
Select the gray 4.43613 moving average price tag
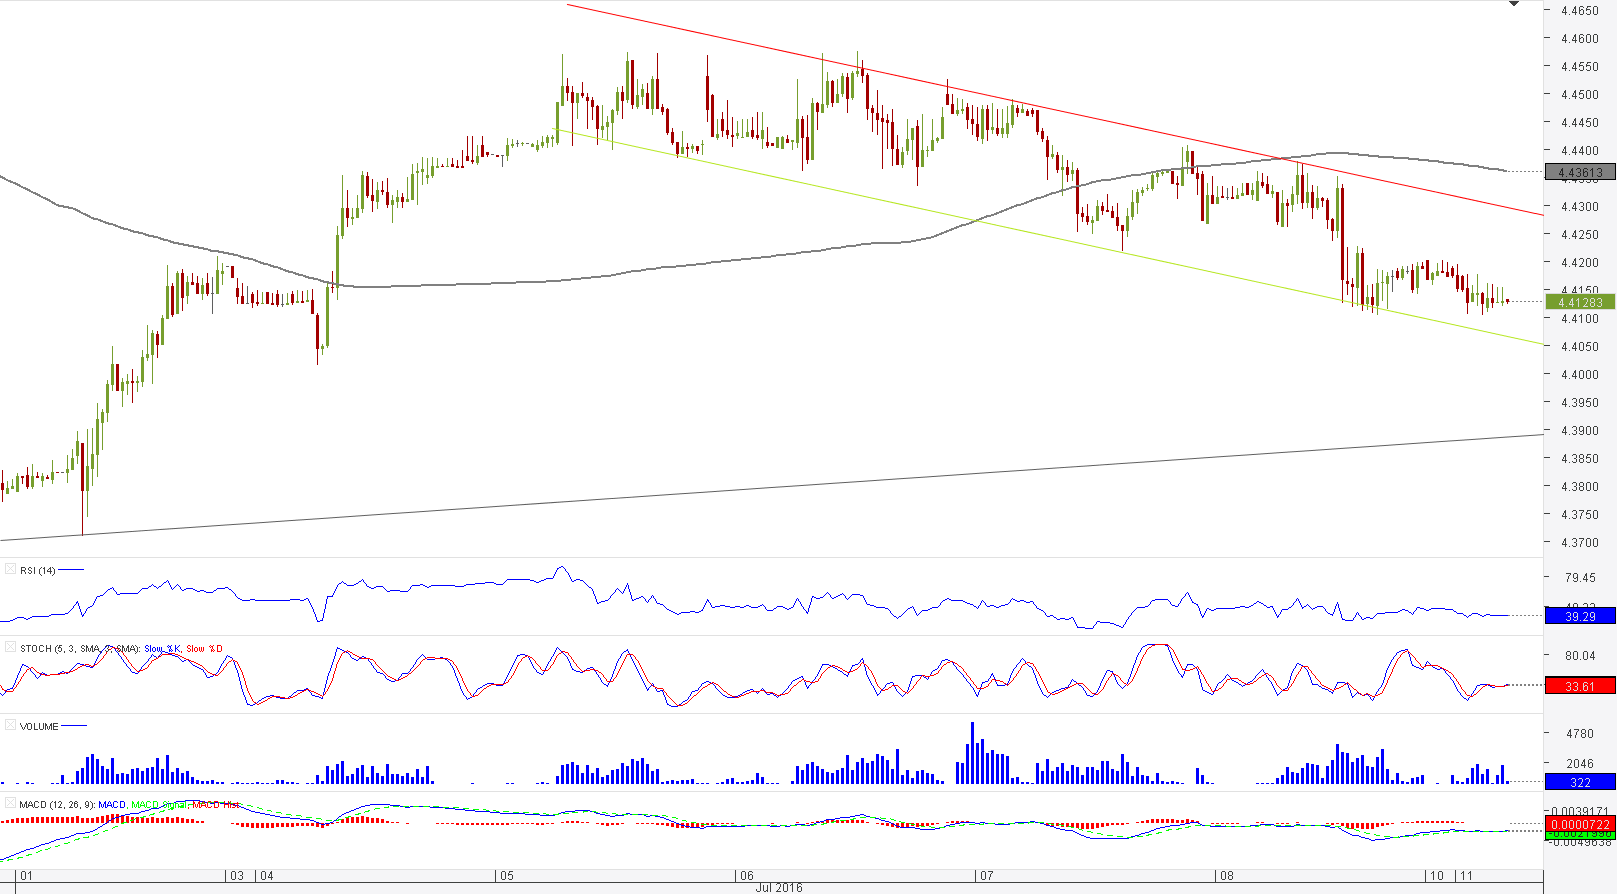[x=1580, y=172]
